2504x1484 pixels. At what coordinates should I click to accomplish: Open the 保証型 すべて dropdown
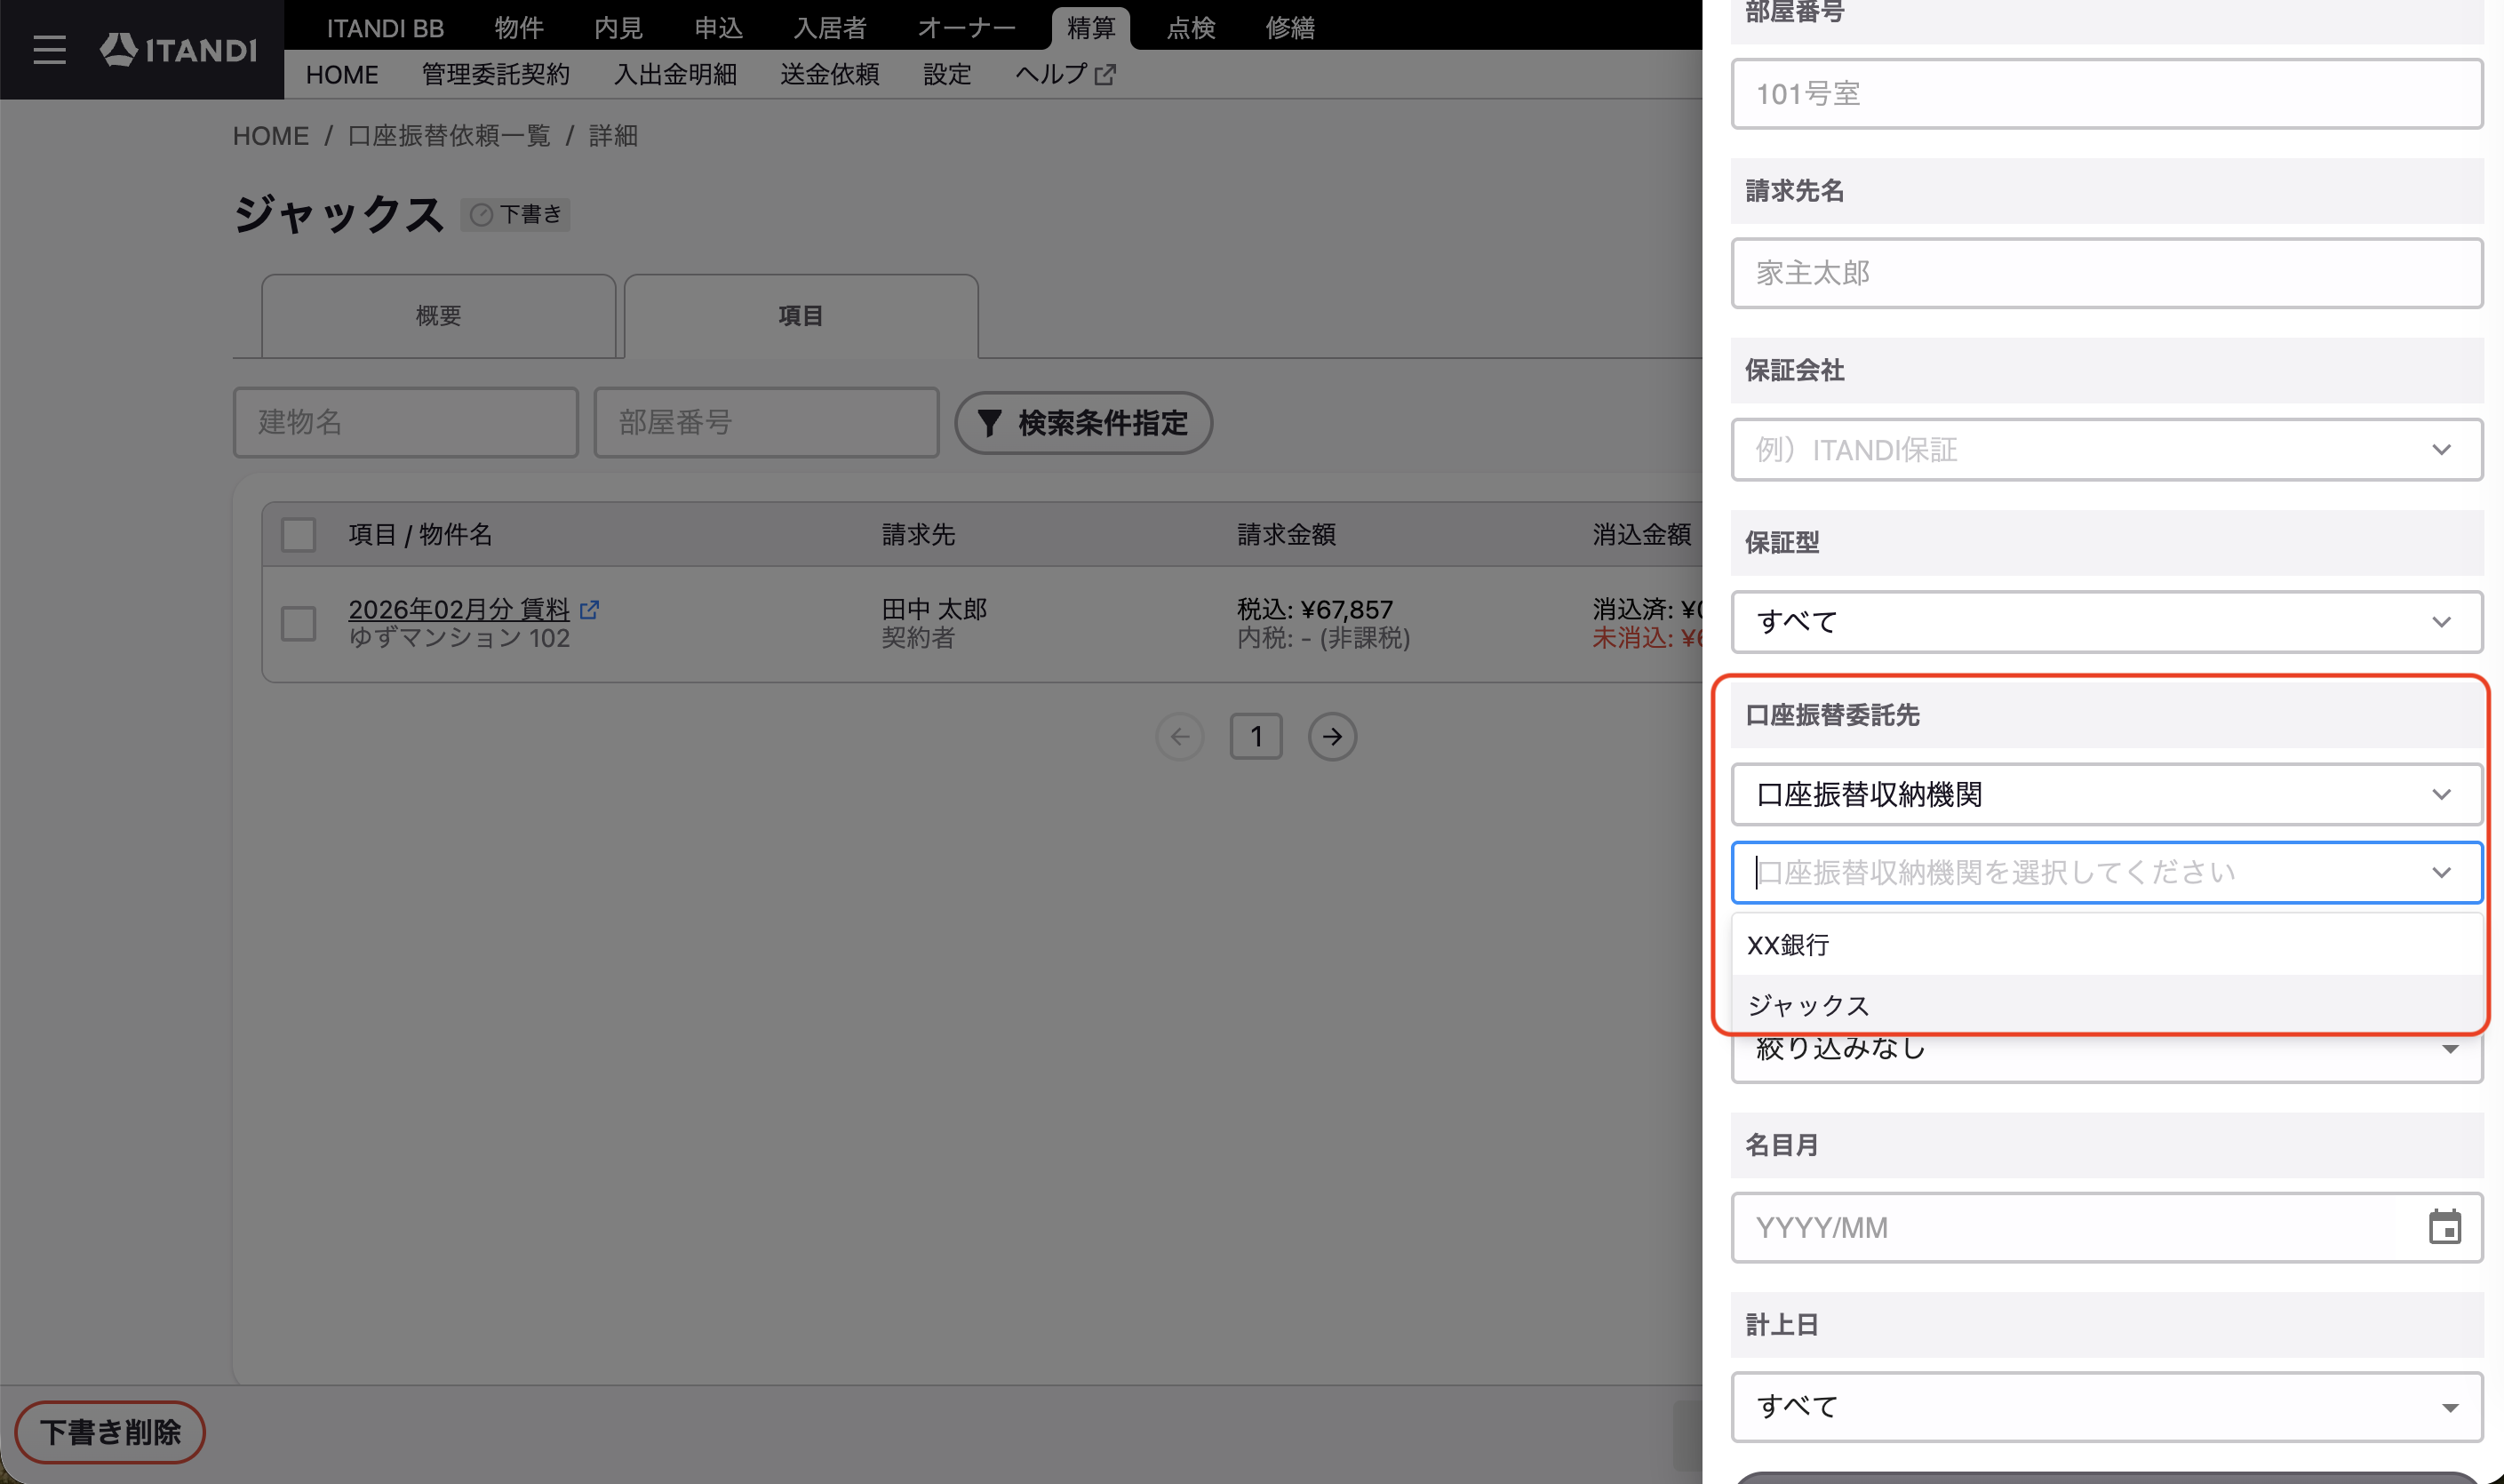tap(2107, 622)
